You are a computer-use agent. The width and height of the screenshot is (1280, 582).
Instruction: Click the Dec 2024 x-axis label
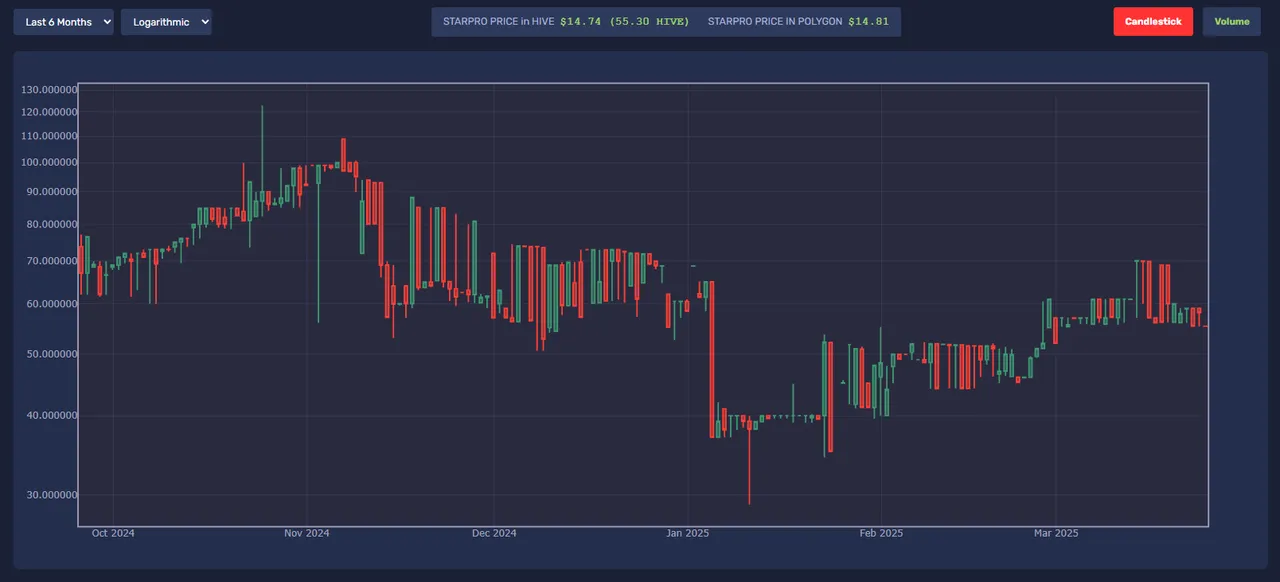[494, 533]
